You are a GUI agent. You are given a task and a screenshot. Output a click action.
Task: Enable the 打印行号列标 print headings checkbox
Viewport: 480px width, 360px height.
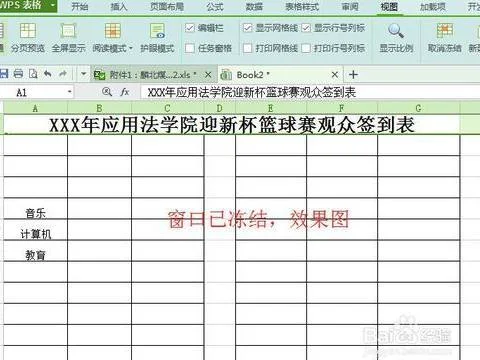pos(306,48)
